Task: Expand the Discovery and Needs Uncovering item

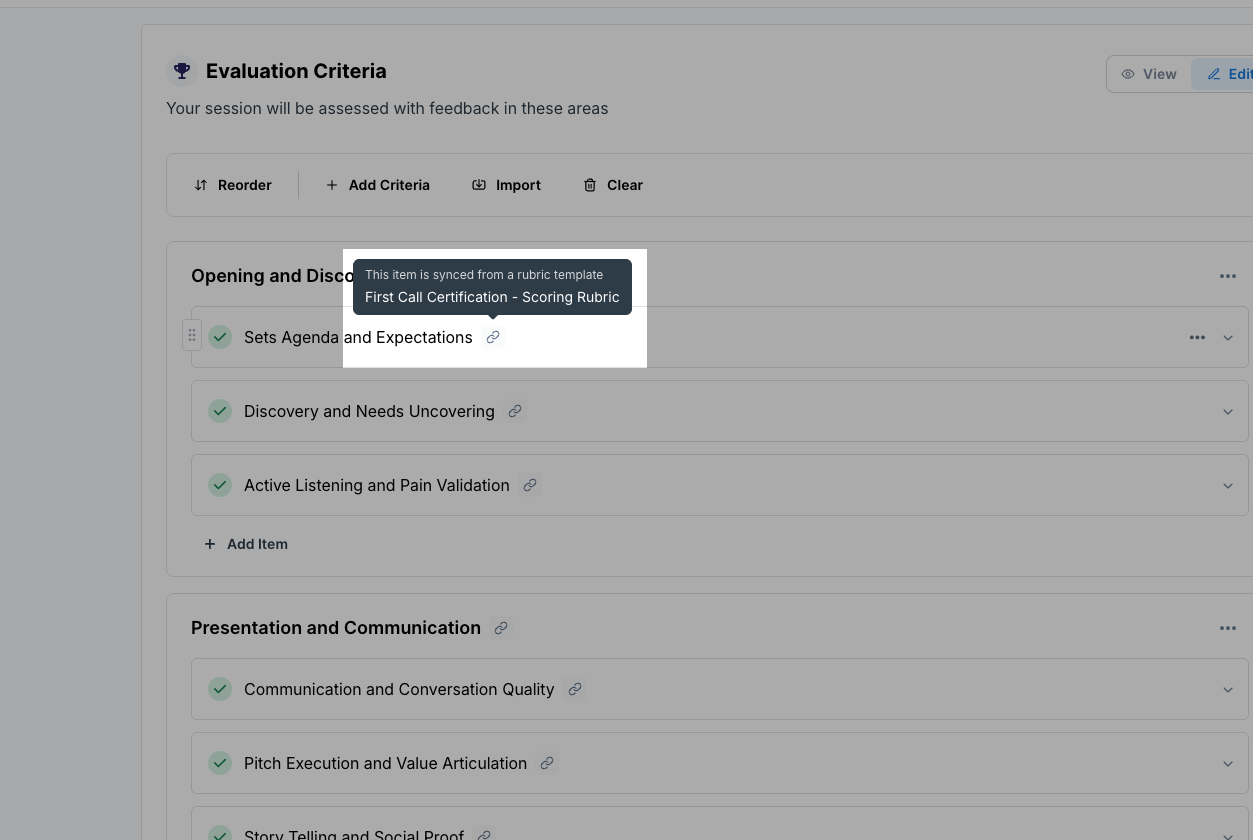Action: pyautogui.click(x=1228, y=411)
